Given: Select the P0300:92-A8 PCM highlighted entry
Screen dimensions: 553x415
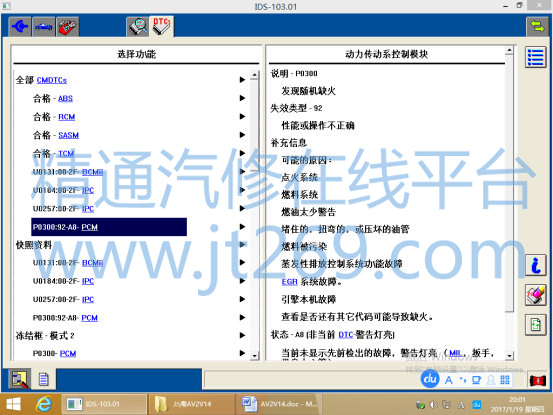Looking at the screenshot, I should (x=109, y=227).
